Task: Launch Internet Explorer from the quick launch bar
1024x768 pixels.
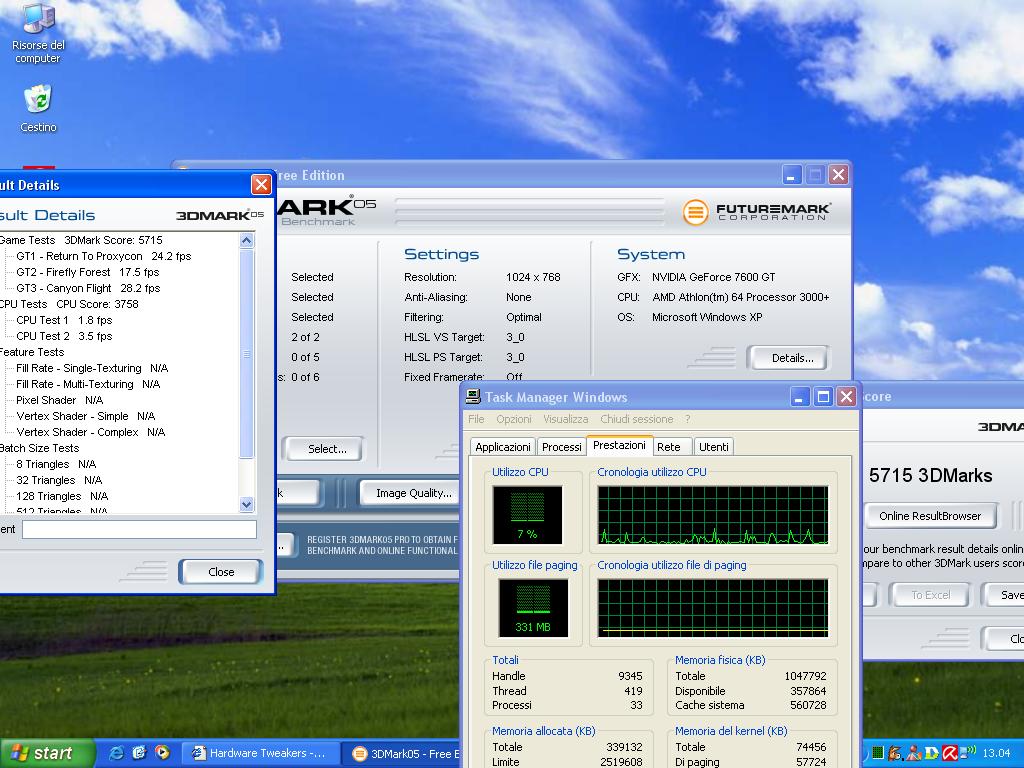Action: click(116, 753)
